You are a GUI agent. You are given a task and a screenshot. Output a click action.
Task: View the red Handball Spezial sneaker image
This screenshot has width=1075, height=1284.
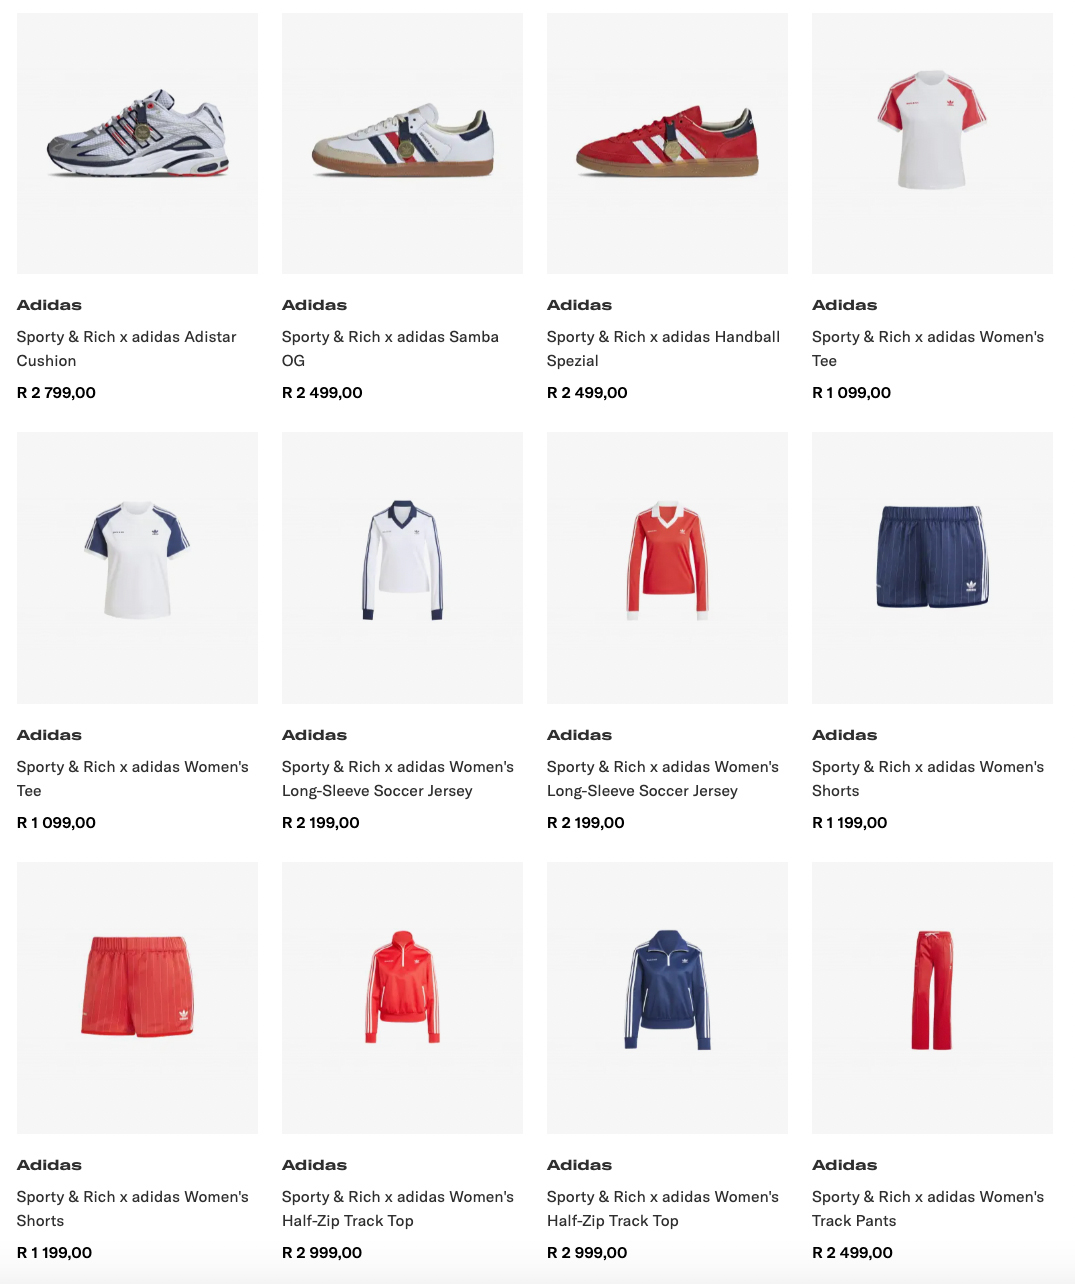pos(667,143)
